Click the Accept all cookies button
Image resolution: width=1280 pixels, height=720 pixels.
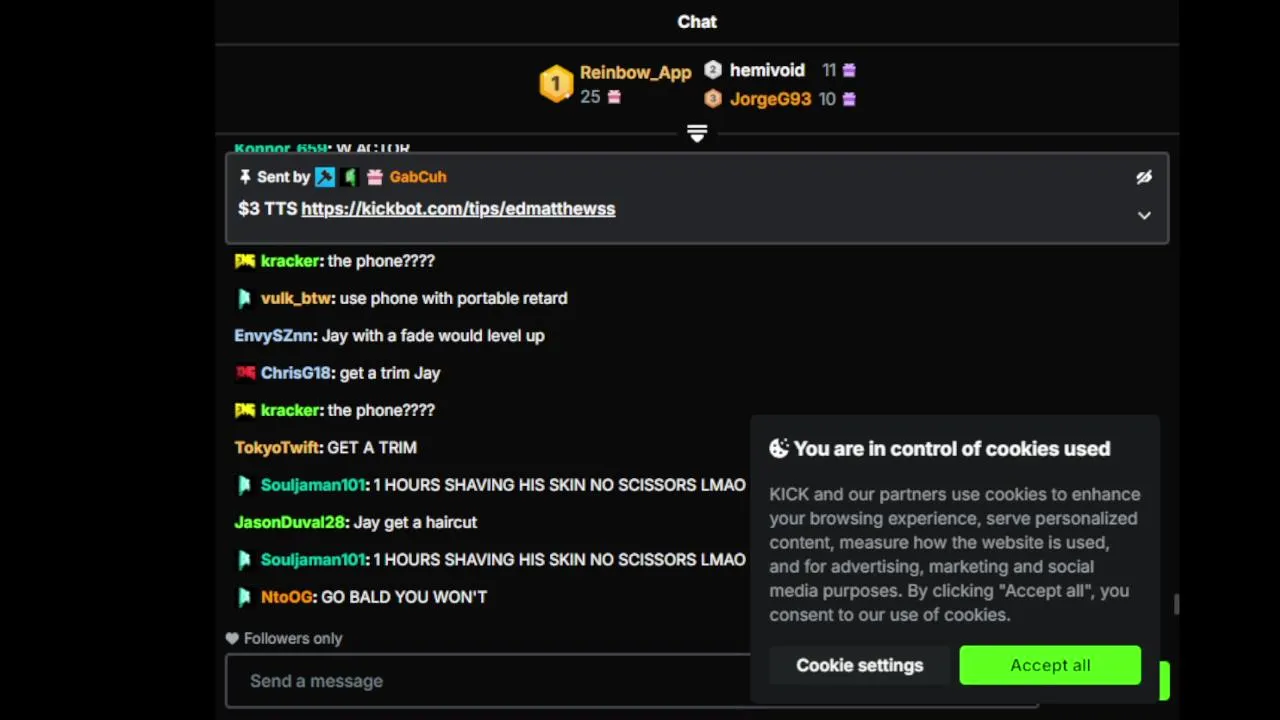point(1050,665)
